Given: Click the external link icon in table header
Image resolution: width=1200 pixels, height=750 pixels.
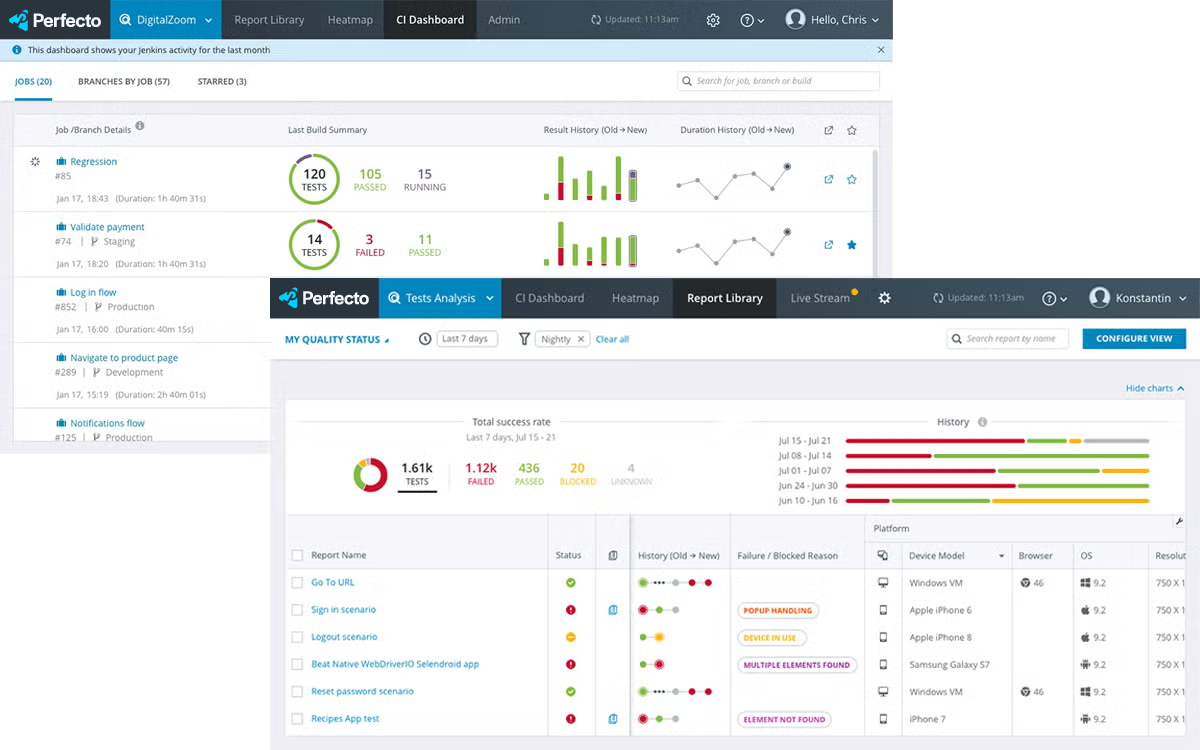Looking at the screenshot, I should point(828,130).
